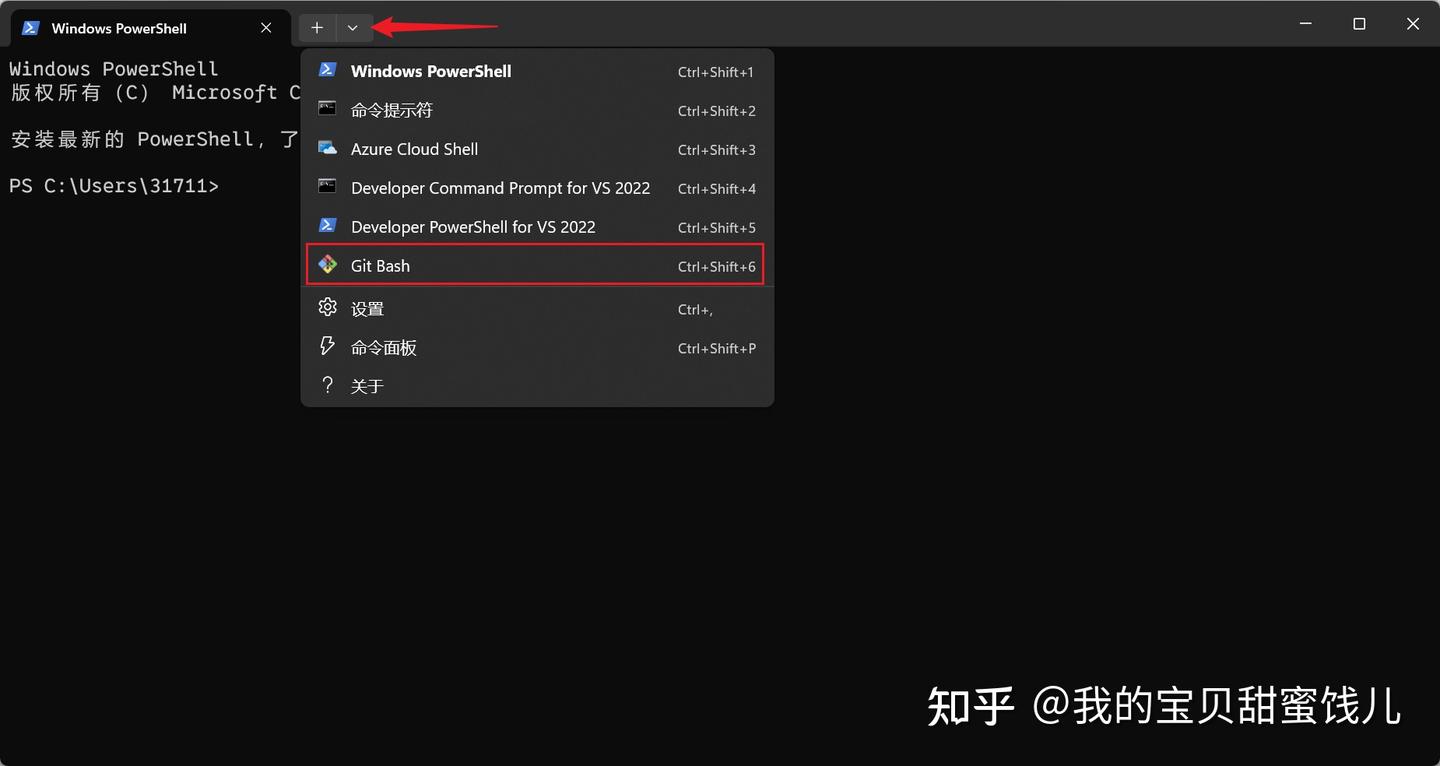Open the 设置 settings entry
The width and height of the screenshot is (1440, 766).
pyautogui.click(x=367, y=308)
